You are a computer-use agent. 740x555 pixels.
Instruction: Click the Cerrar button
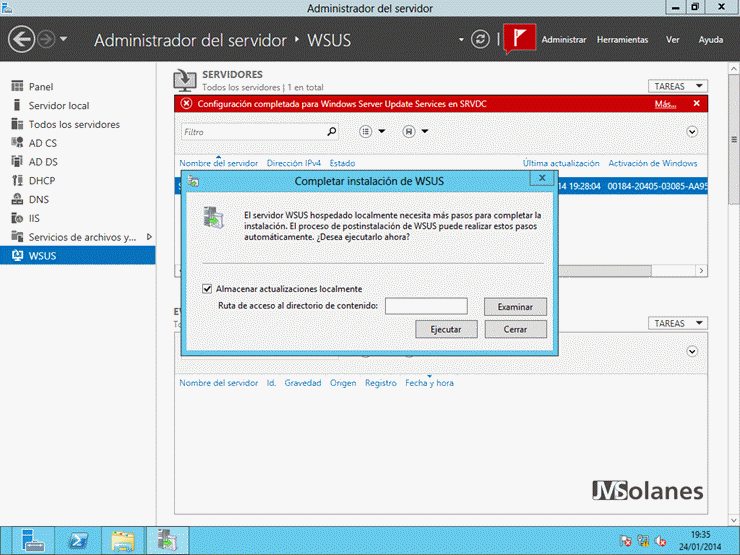click(515, 329)
